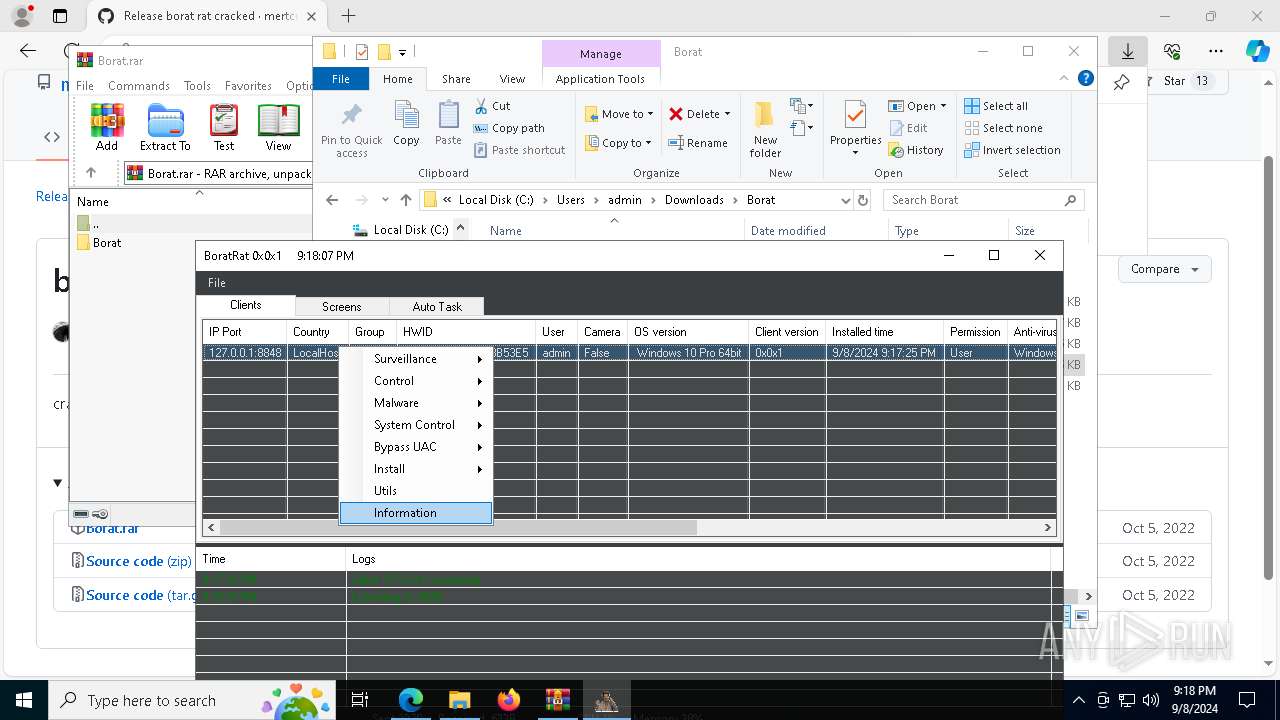The image size is (1280, 720).
Task: Click the volume icon in system tray
Action: click(1150, 700)
